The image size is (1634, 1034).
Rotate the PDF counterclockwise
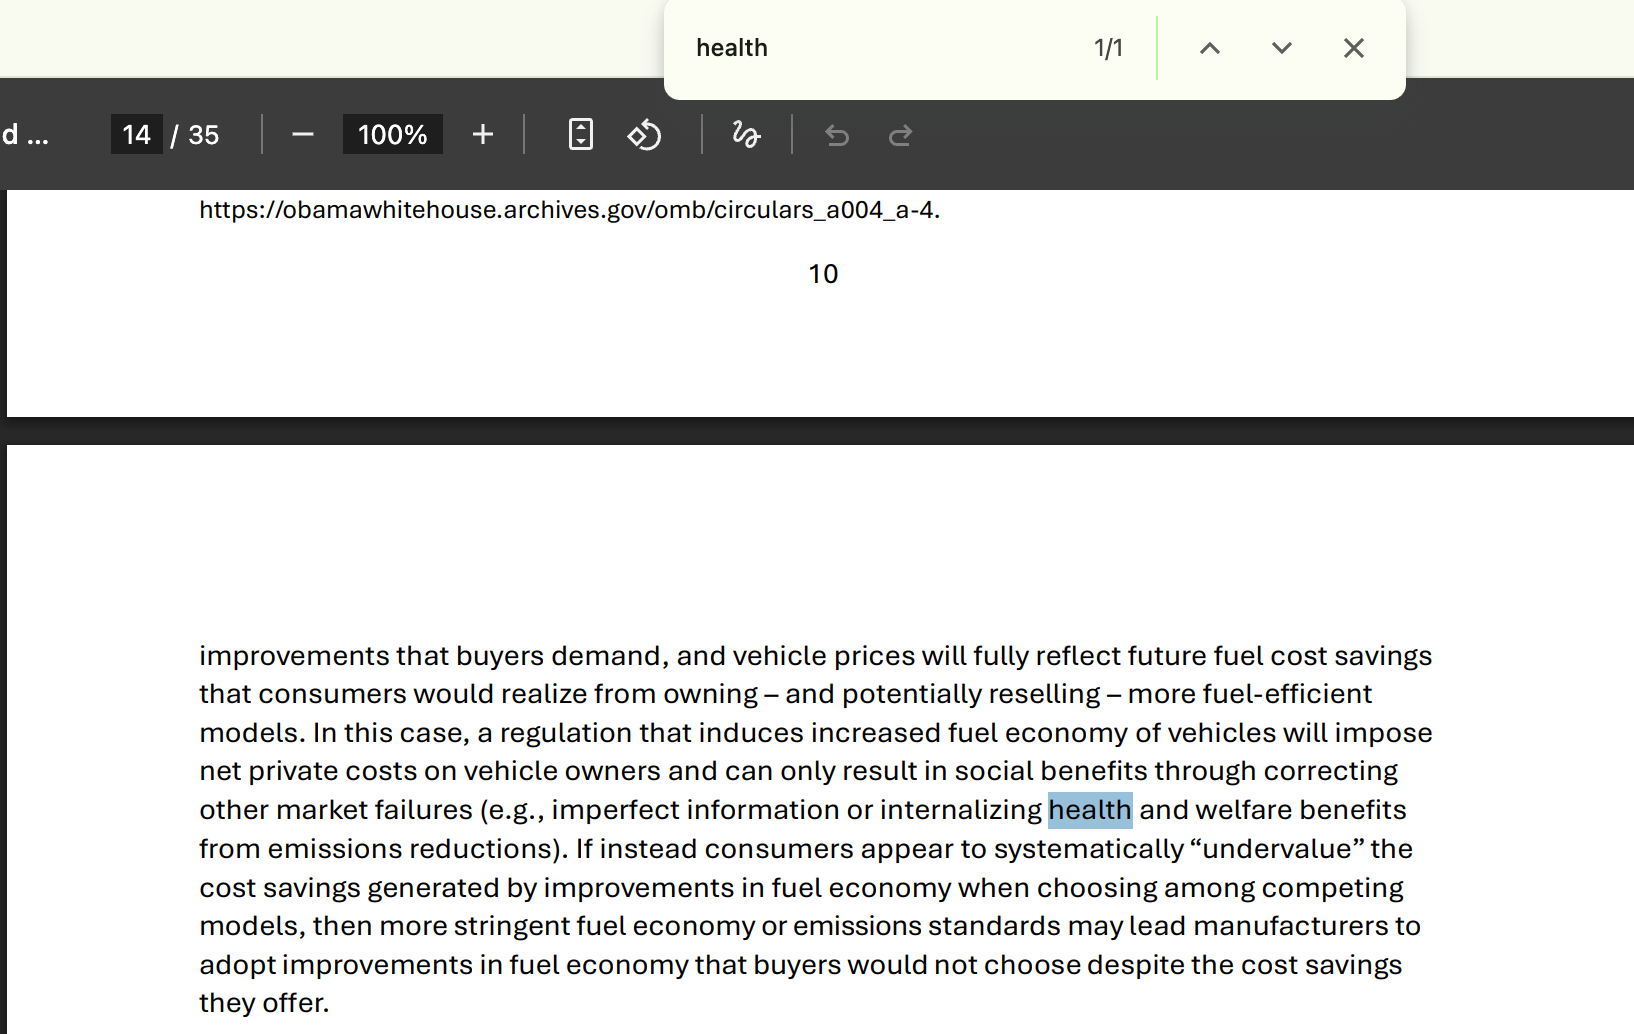(x=645, y=135)
